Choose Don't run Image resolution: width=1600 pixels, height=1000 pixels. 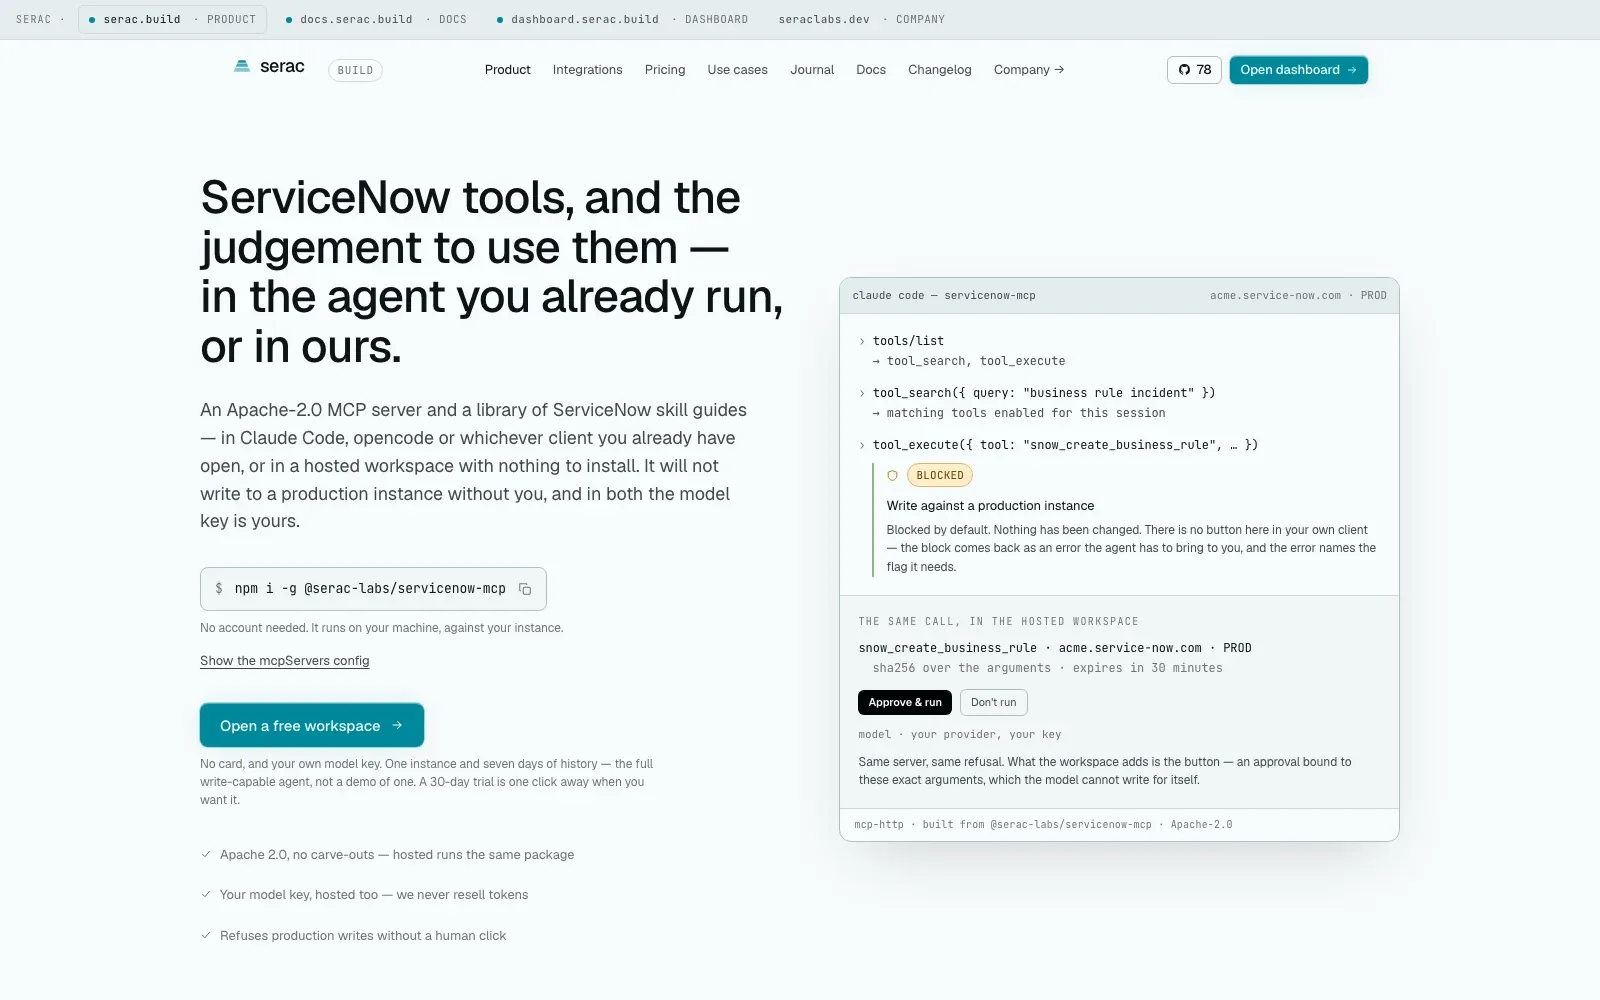click(994, 702)
